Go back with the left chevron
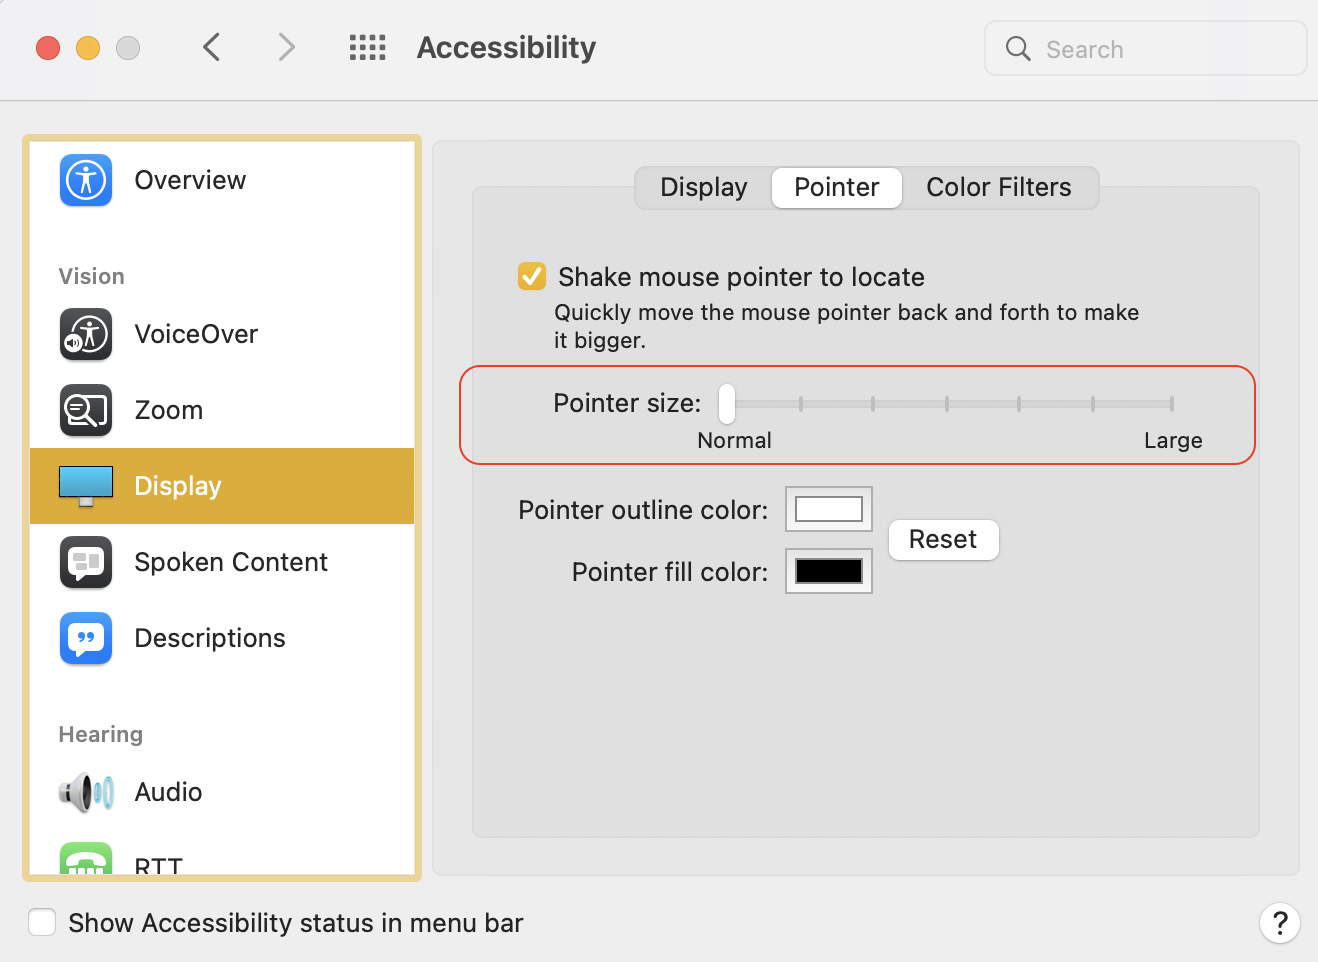1318x962 pixels. tap(211, 47)
